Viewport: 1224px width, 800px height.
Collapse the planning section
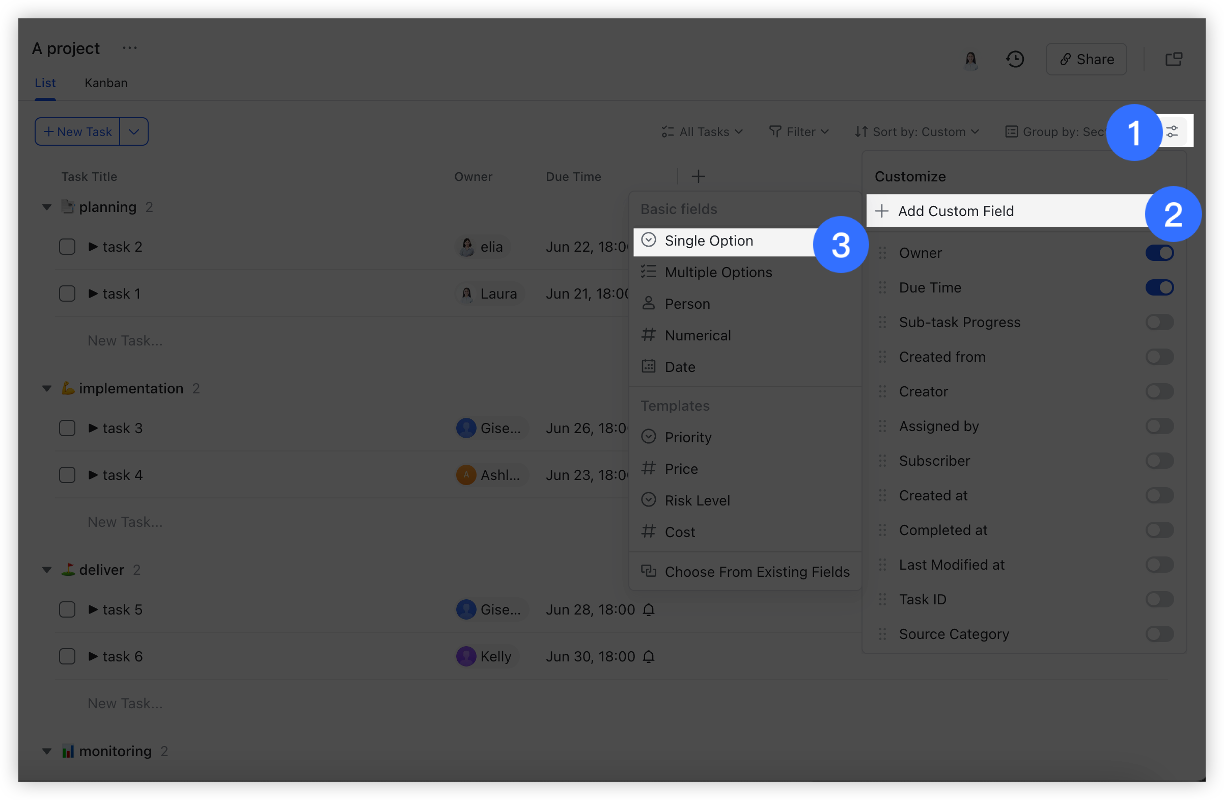pyautogui.click(x=46, y=207)
